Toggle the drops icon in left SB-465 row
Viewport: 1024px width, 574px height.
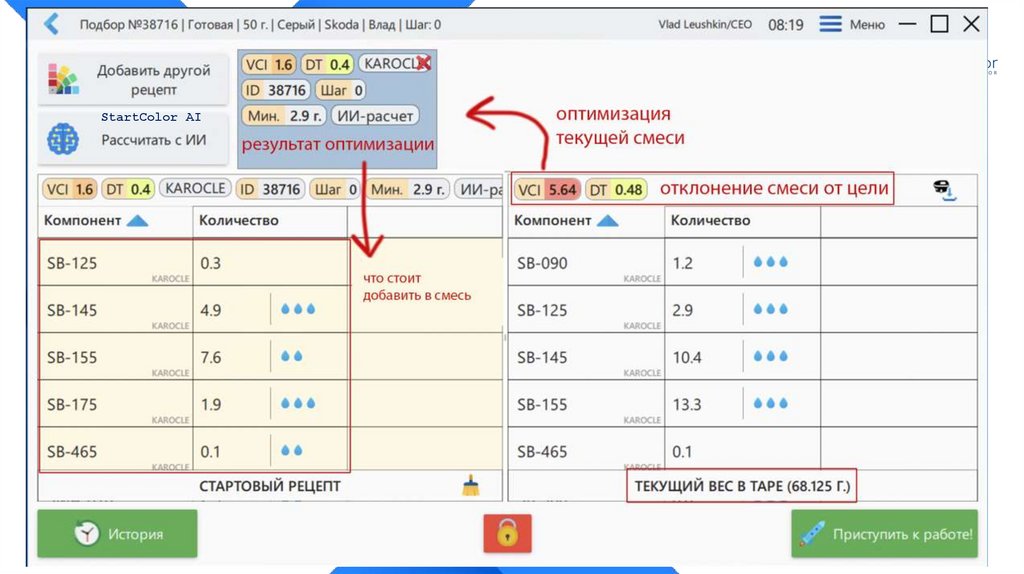292,451
